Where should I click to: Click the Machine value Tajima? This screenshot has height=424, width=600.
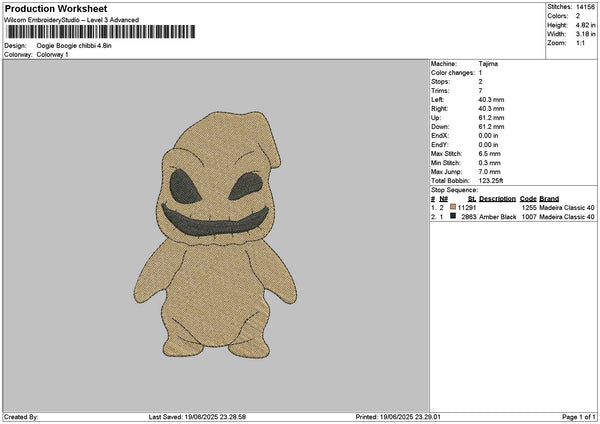[x=489, y=64]
